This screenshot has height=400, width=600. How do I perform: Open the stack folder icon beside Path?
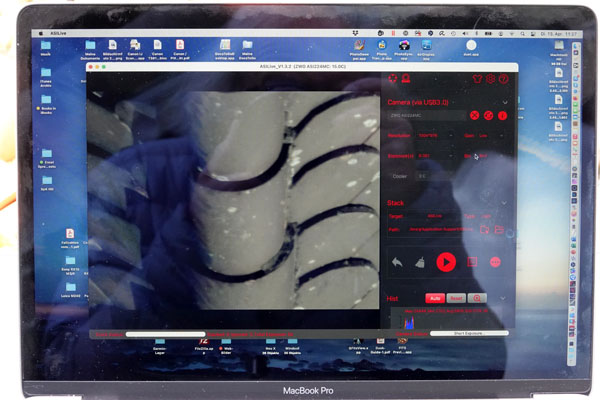point(499,230)
